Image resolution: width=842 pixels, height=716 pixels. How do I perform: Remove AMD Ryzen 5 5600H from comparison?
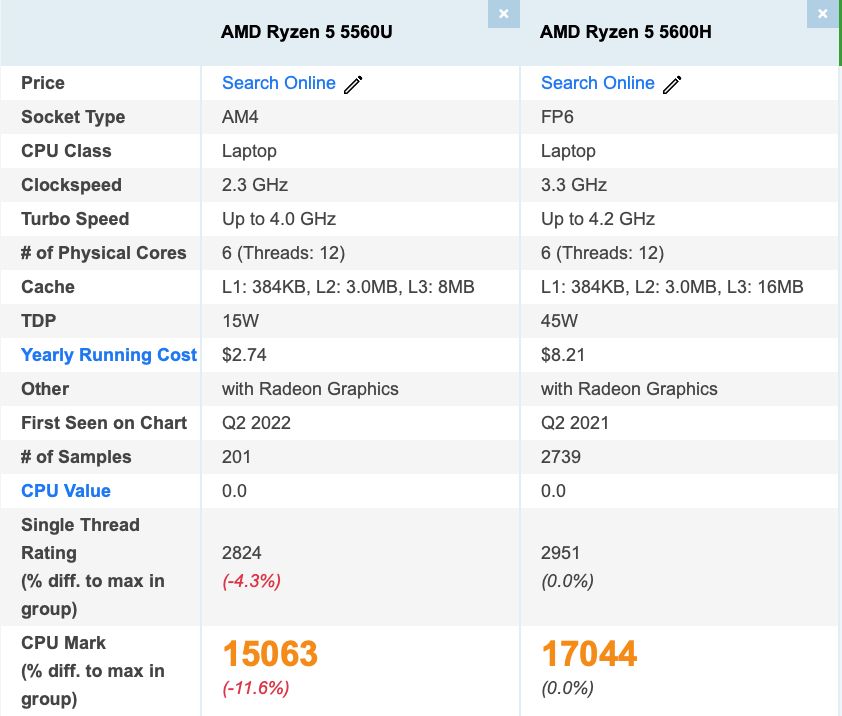pos(823,13)
